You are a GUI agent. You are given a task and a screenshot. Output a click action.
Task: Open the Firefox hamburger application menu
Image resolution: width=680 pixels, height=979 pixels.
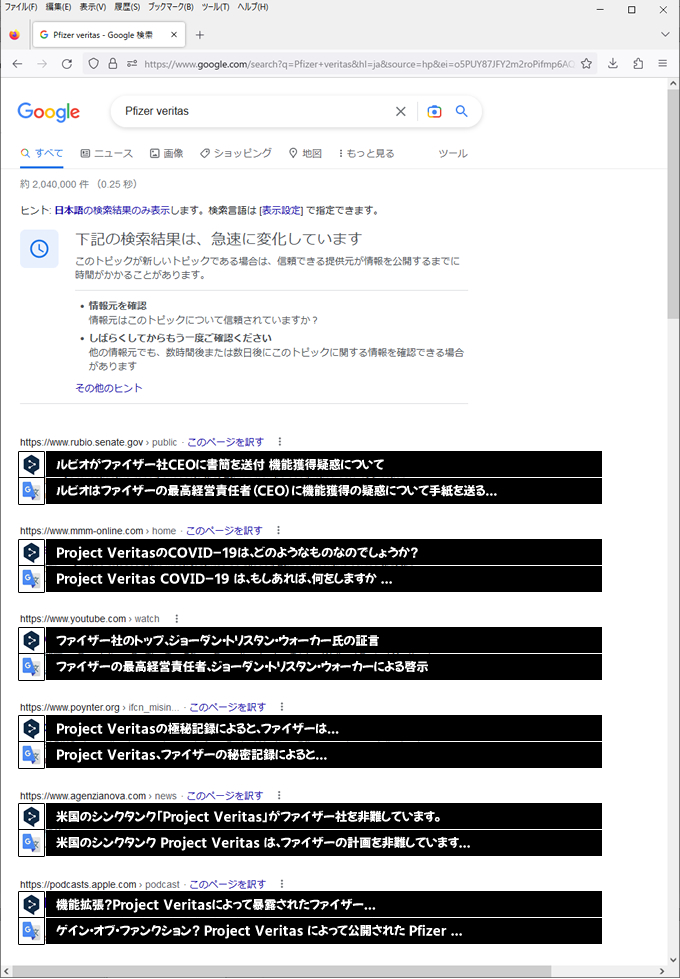[x=663, y=64]
